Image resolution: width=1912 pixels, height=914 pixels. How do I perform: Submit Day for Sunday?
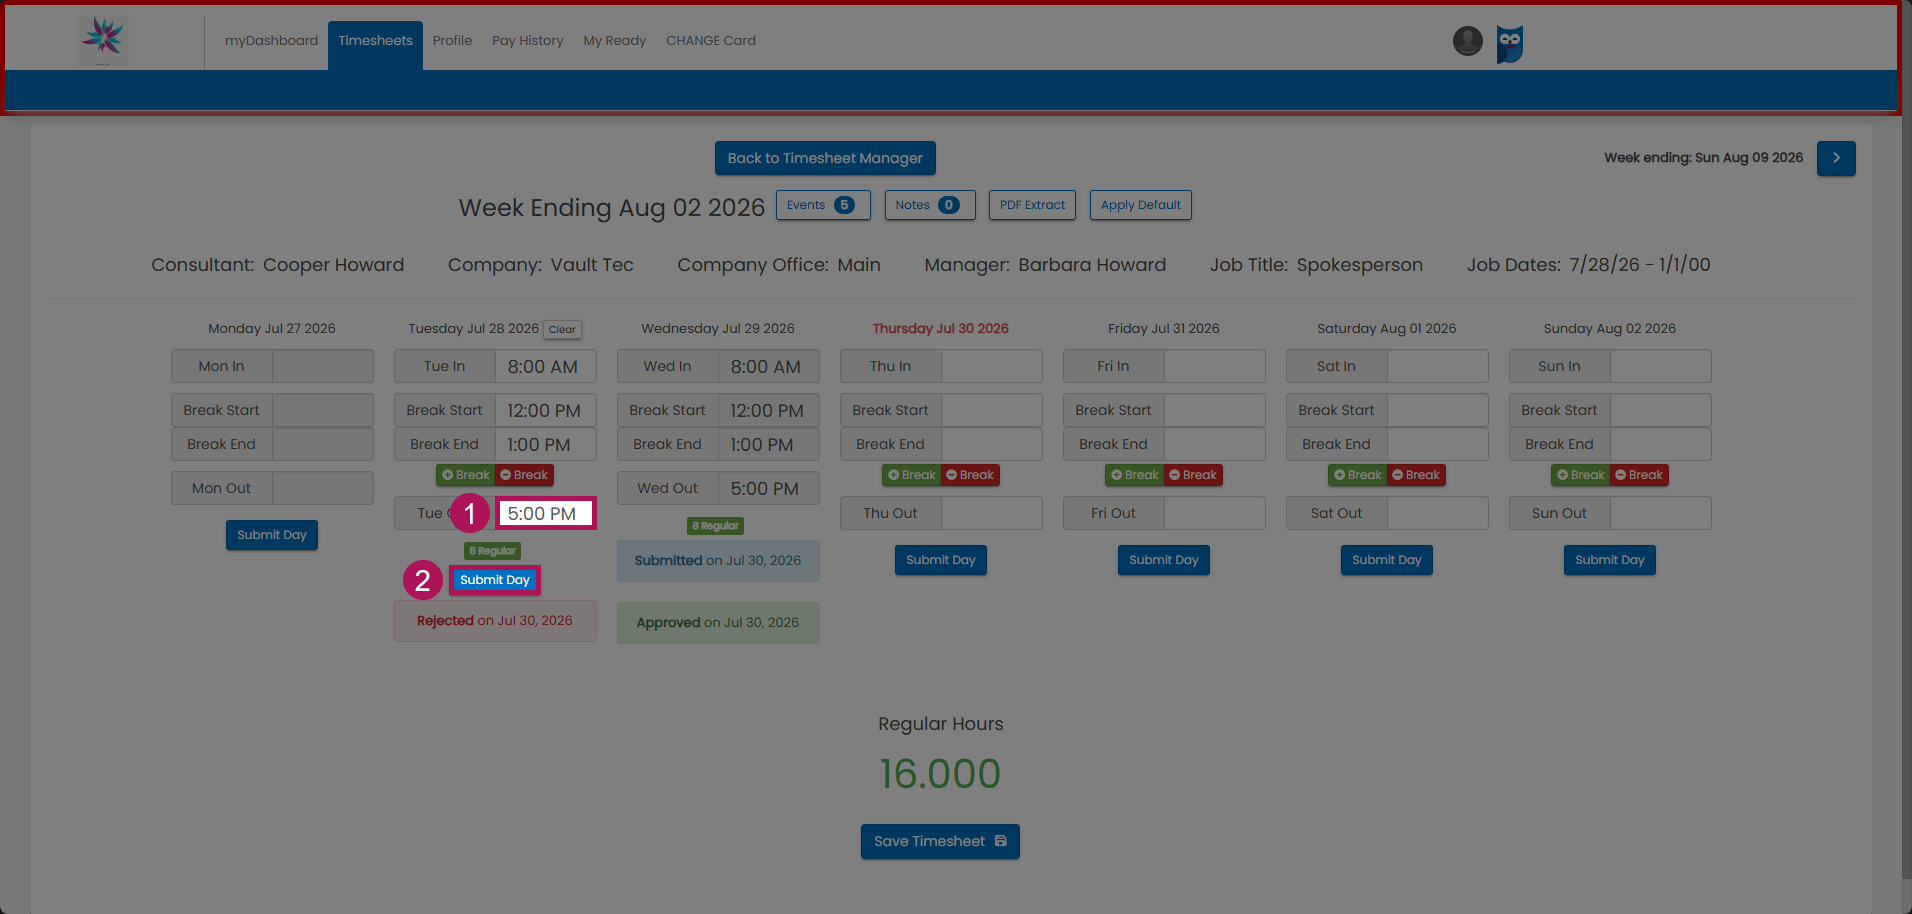(1610, 560)
